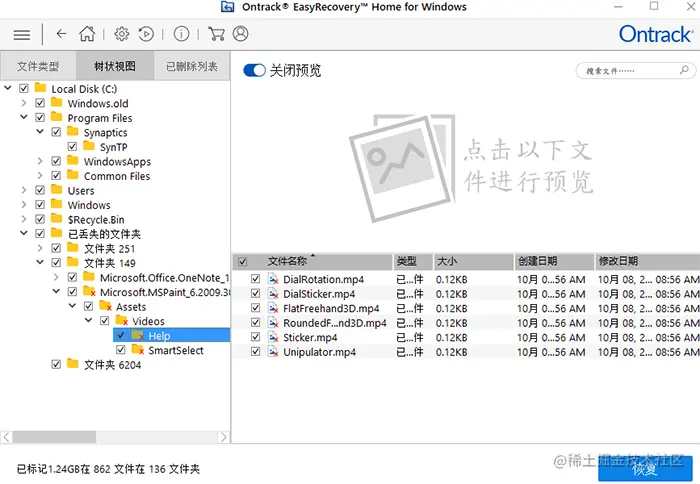This screenshot has width=700, height=484.
Task: Open the Home screen icon
Action: 87,33
